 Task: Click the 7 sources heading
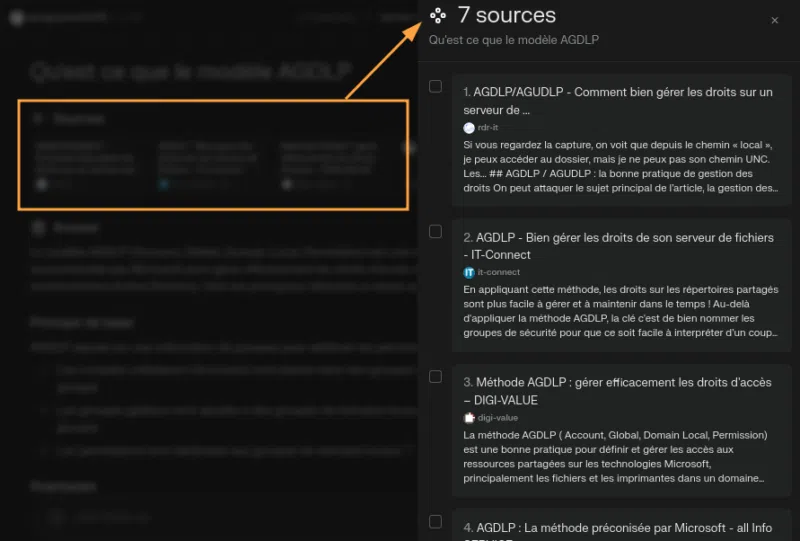tap(507, 15)
